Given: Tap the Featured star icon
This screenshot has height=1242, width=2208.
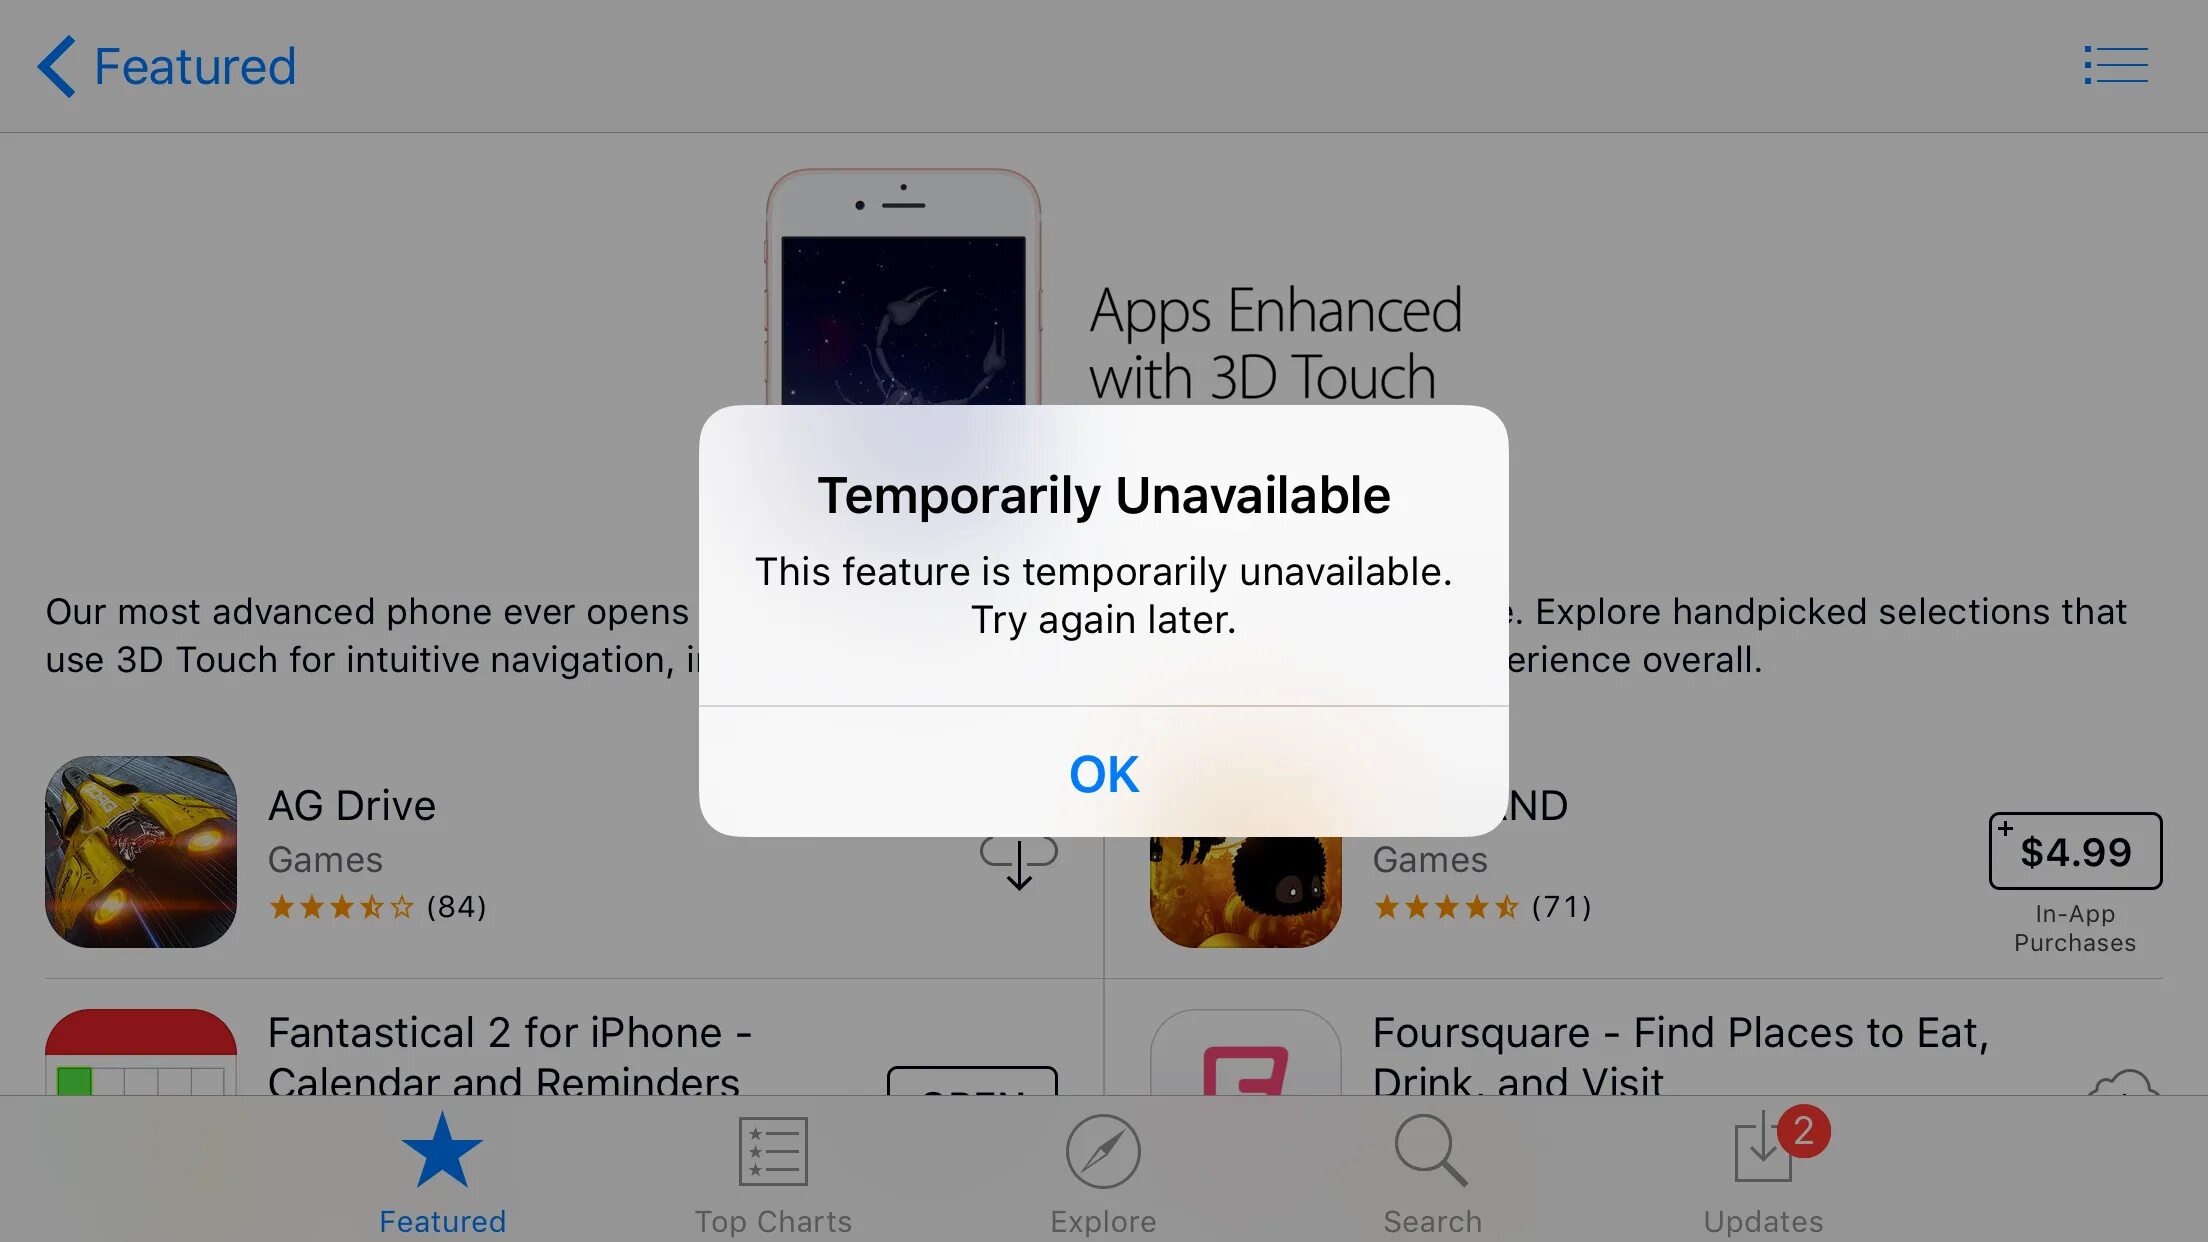Looking at the screenshot, I should [x=441, y=1149].
